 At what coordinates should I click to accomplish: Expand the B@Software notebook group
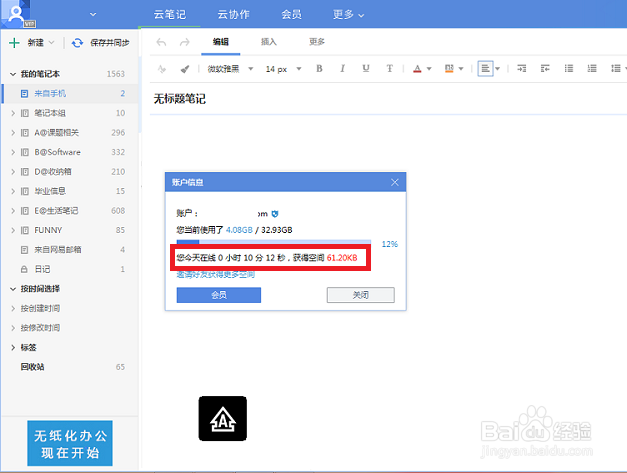click(x=13, y=152)
